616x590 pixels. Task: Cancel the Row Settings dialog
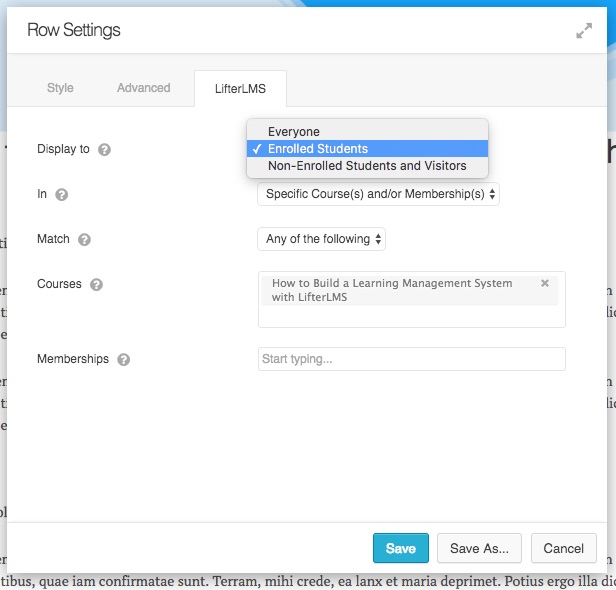pos(564,548)
